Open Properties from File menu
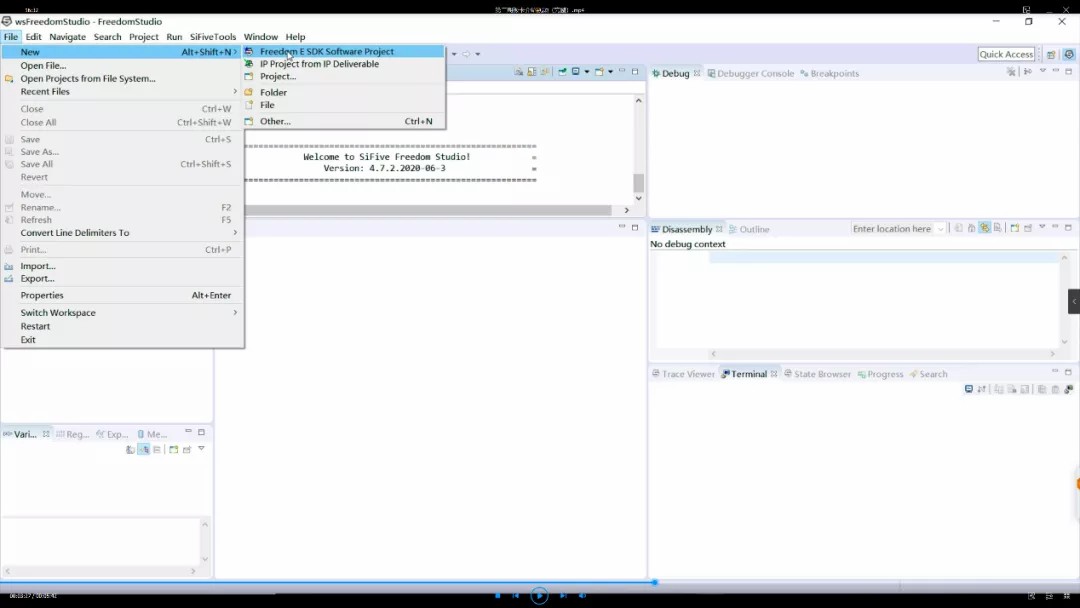This screenshot has width=1080, height=608. pos(122,295)
